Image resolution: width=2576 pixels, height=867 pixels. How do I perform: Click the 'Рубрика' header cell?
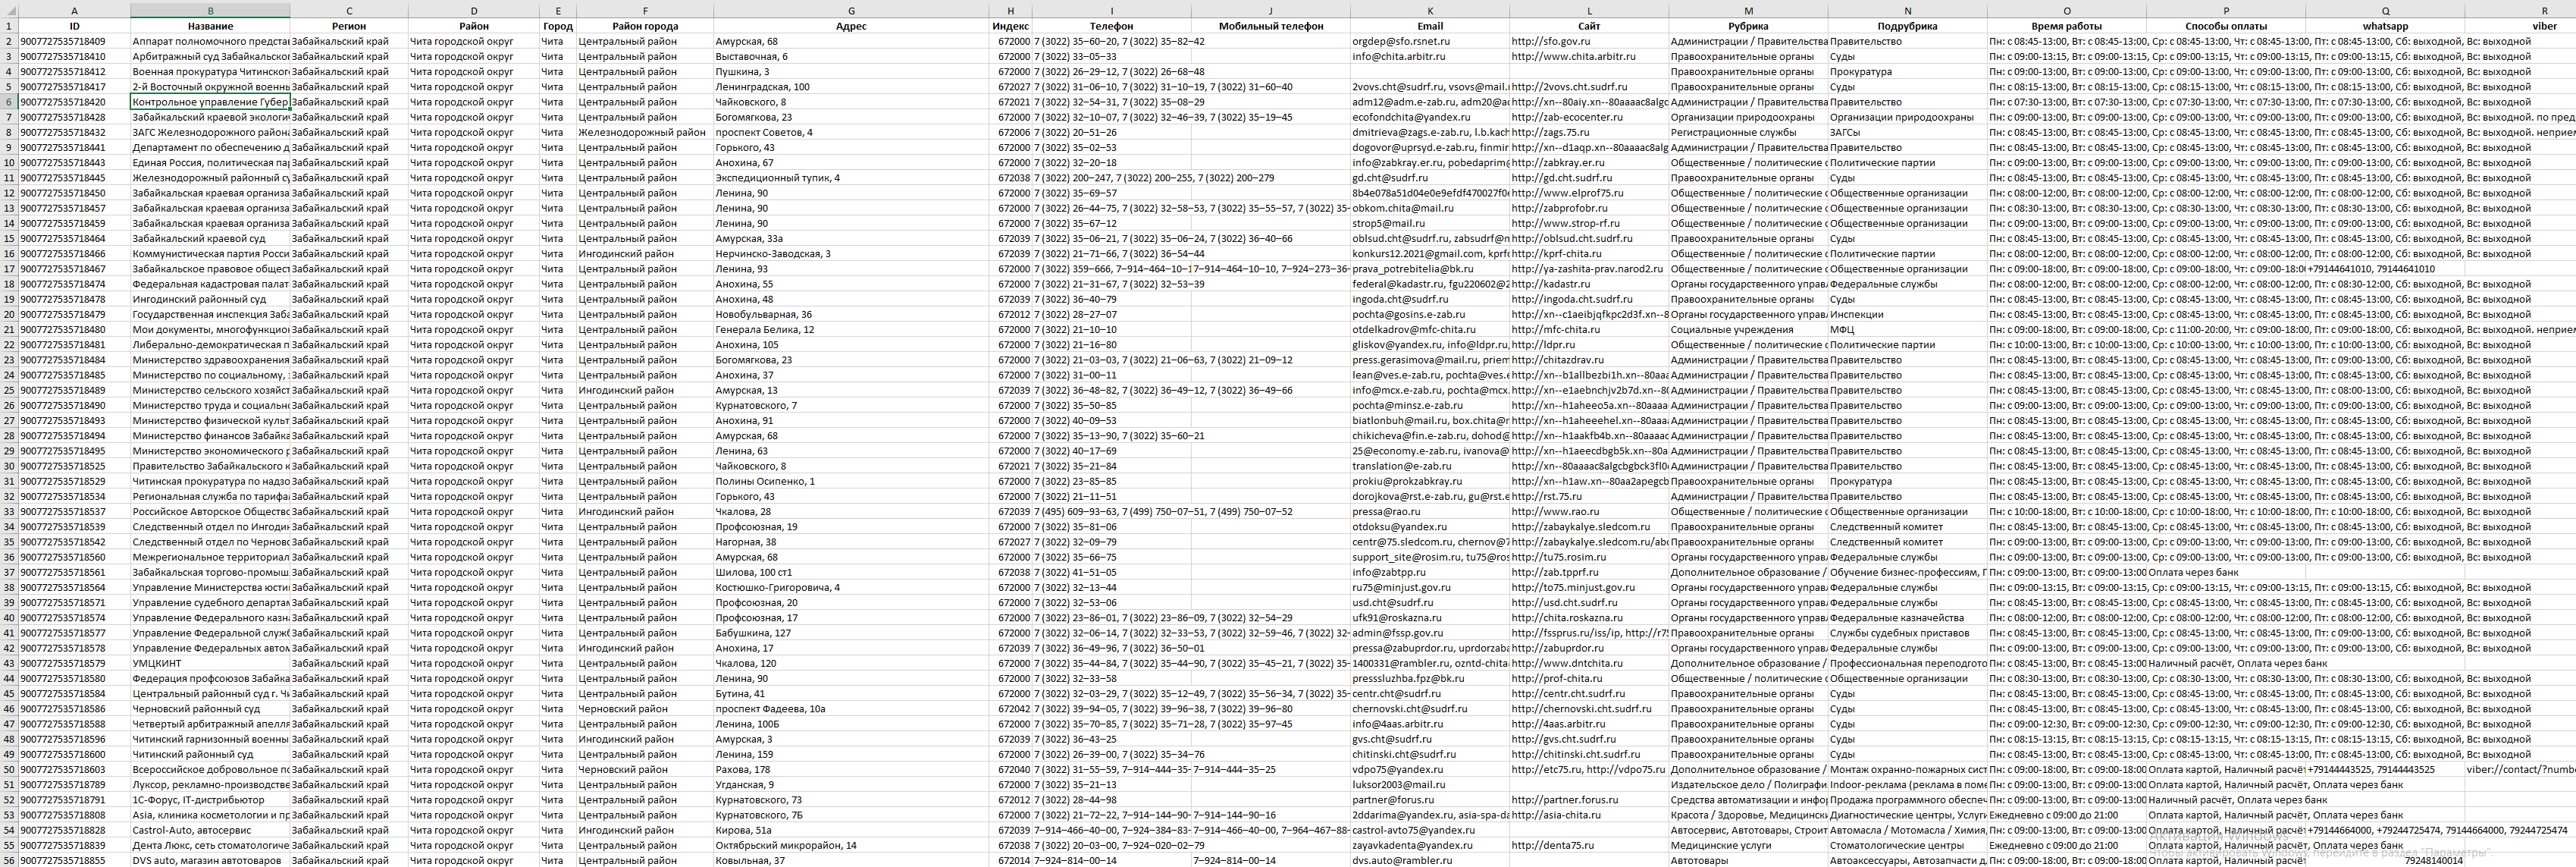pos(1748,26)
